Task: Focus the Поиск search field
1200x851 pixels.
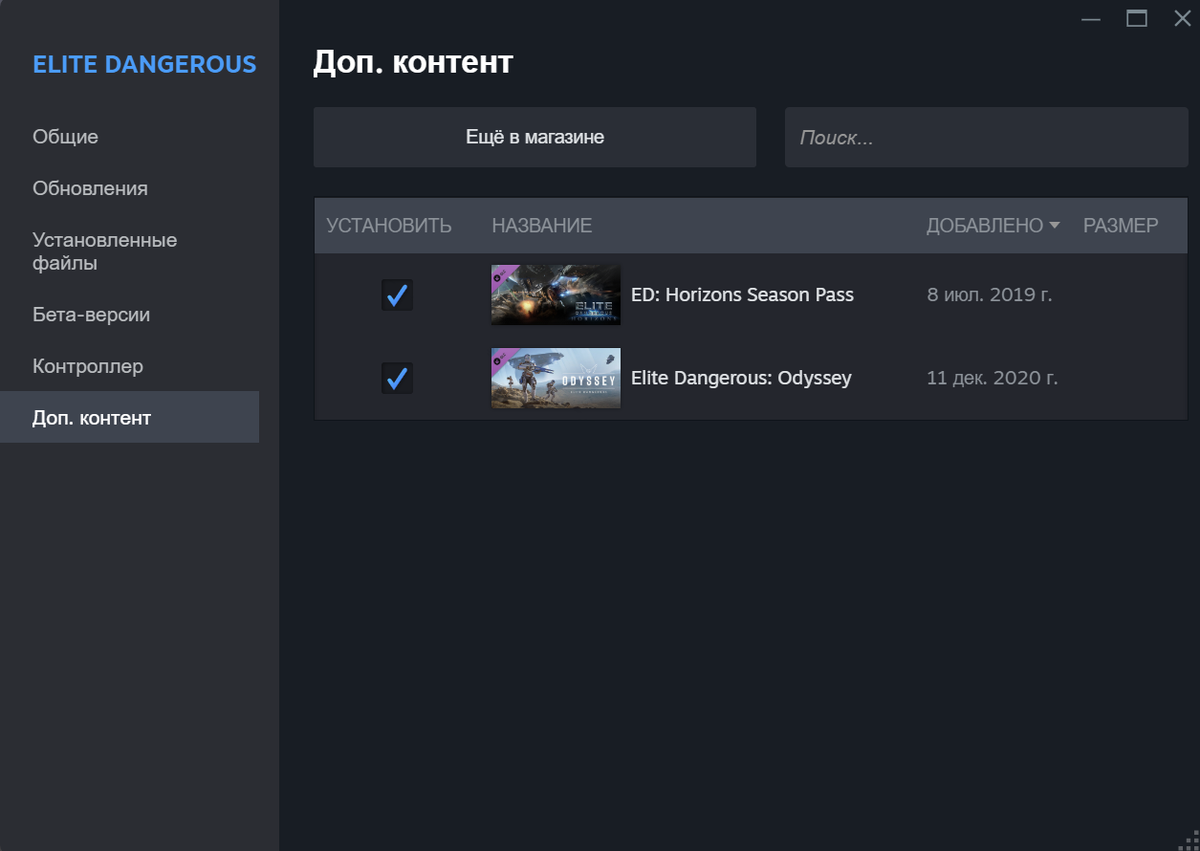Action: pyautogui.click(x=986, y=137)
